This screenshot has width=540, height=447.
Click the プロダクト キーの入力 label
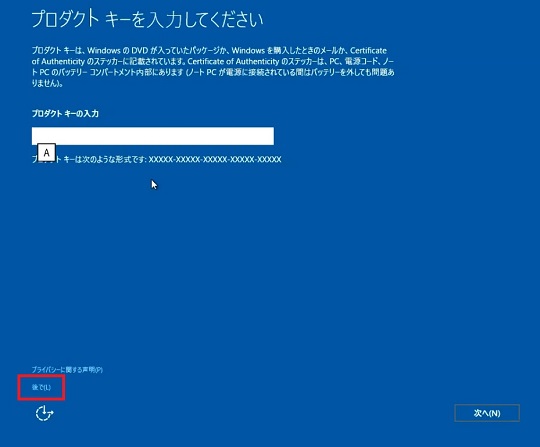(65, 114)
